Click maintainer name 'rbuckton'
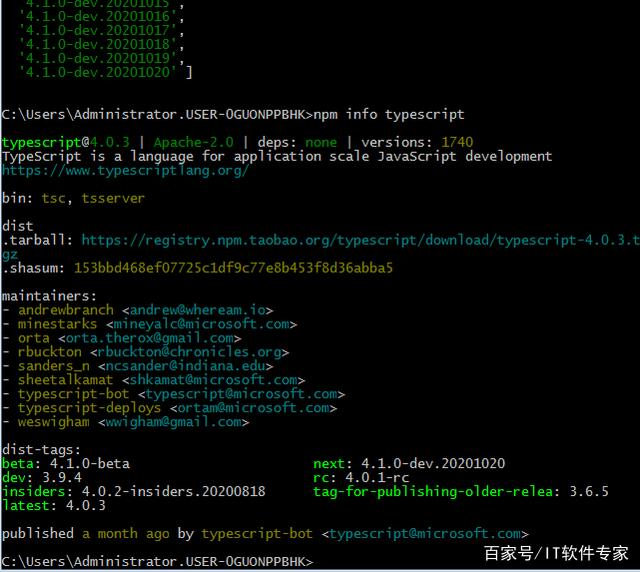The height and width of the screenshot is (572, 640). [50, 352]
